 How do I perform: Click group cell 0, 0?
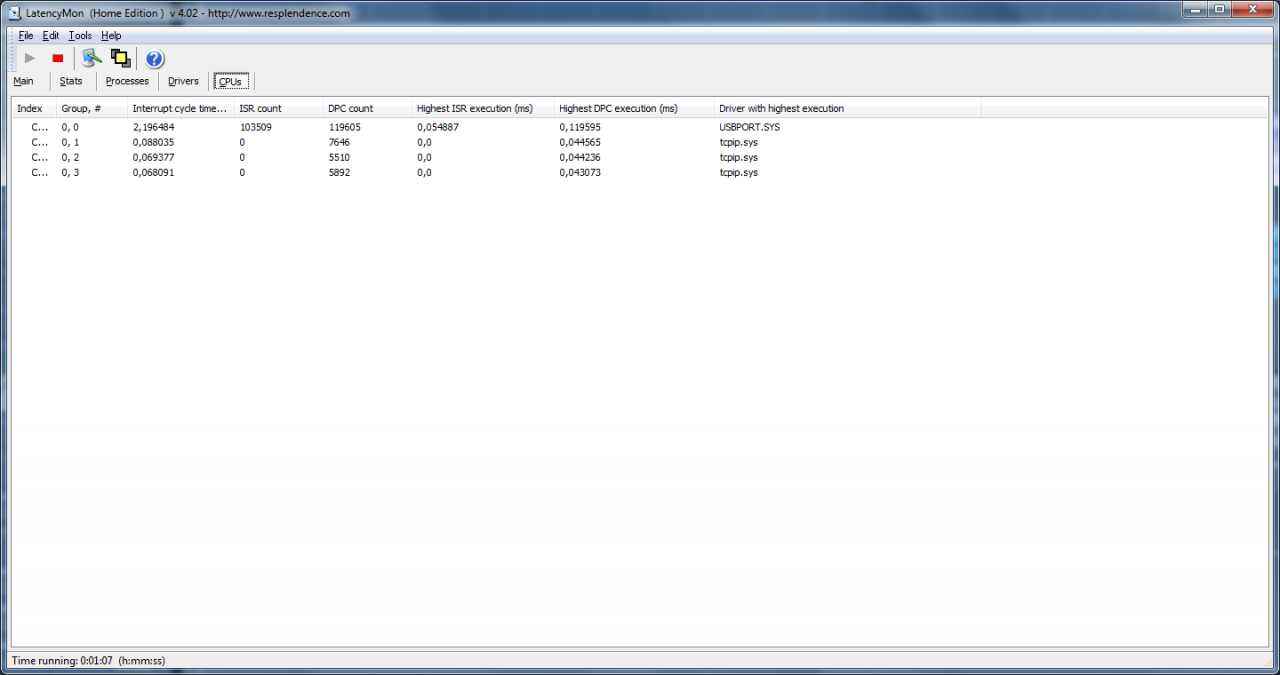[x=70, y=127]
